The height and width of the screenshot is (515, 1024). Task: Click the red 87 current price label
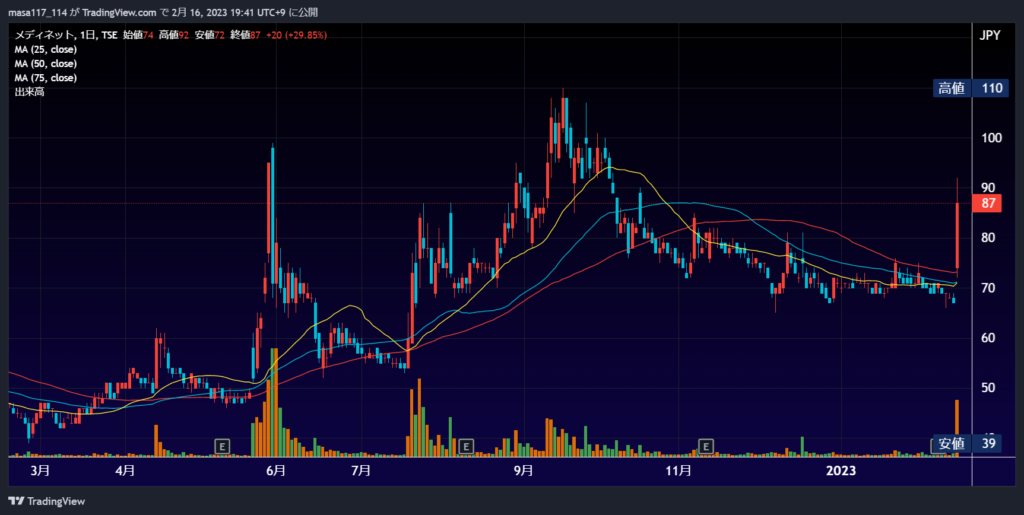coord(988,204)
